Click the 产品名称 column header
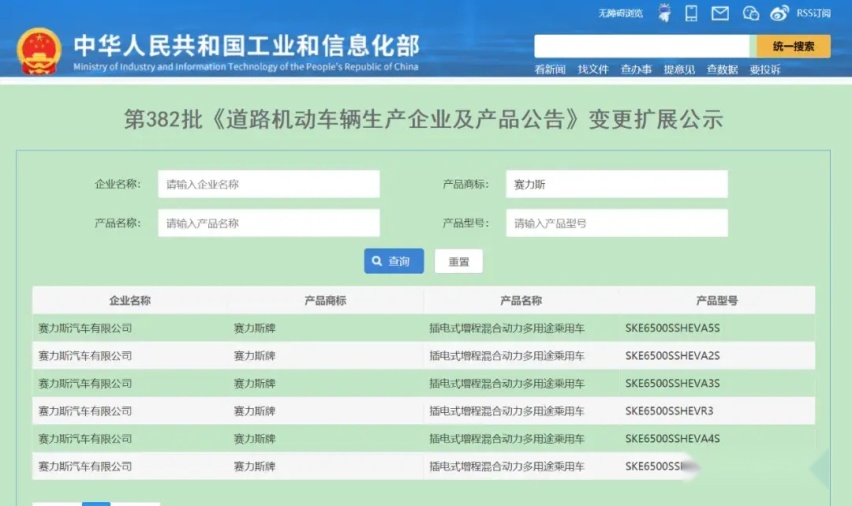This screenshot has height=506, width=852. click(x=521, y=301)
